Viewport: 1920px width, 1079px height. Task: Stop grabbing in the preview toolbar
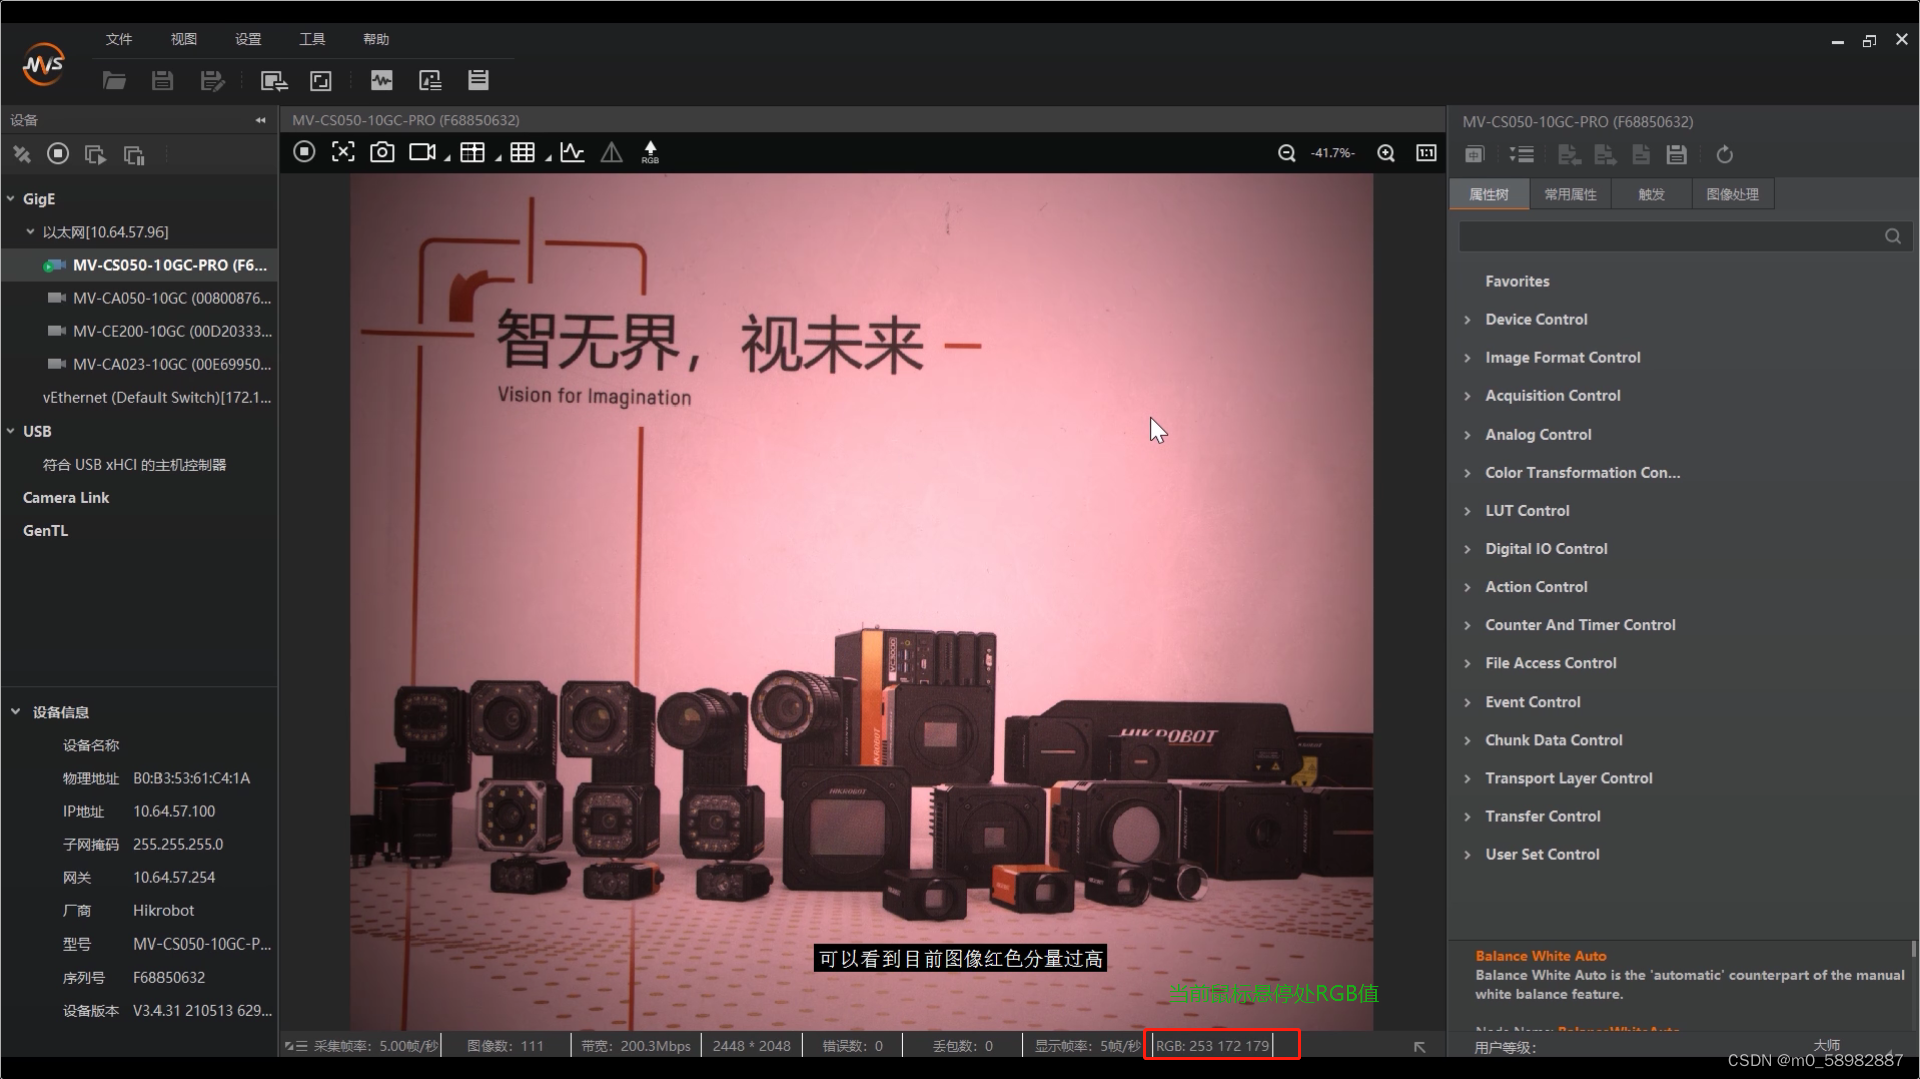click(304, 152)
